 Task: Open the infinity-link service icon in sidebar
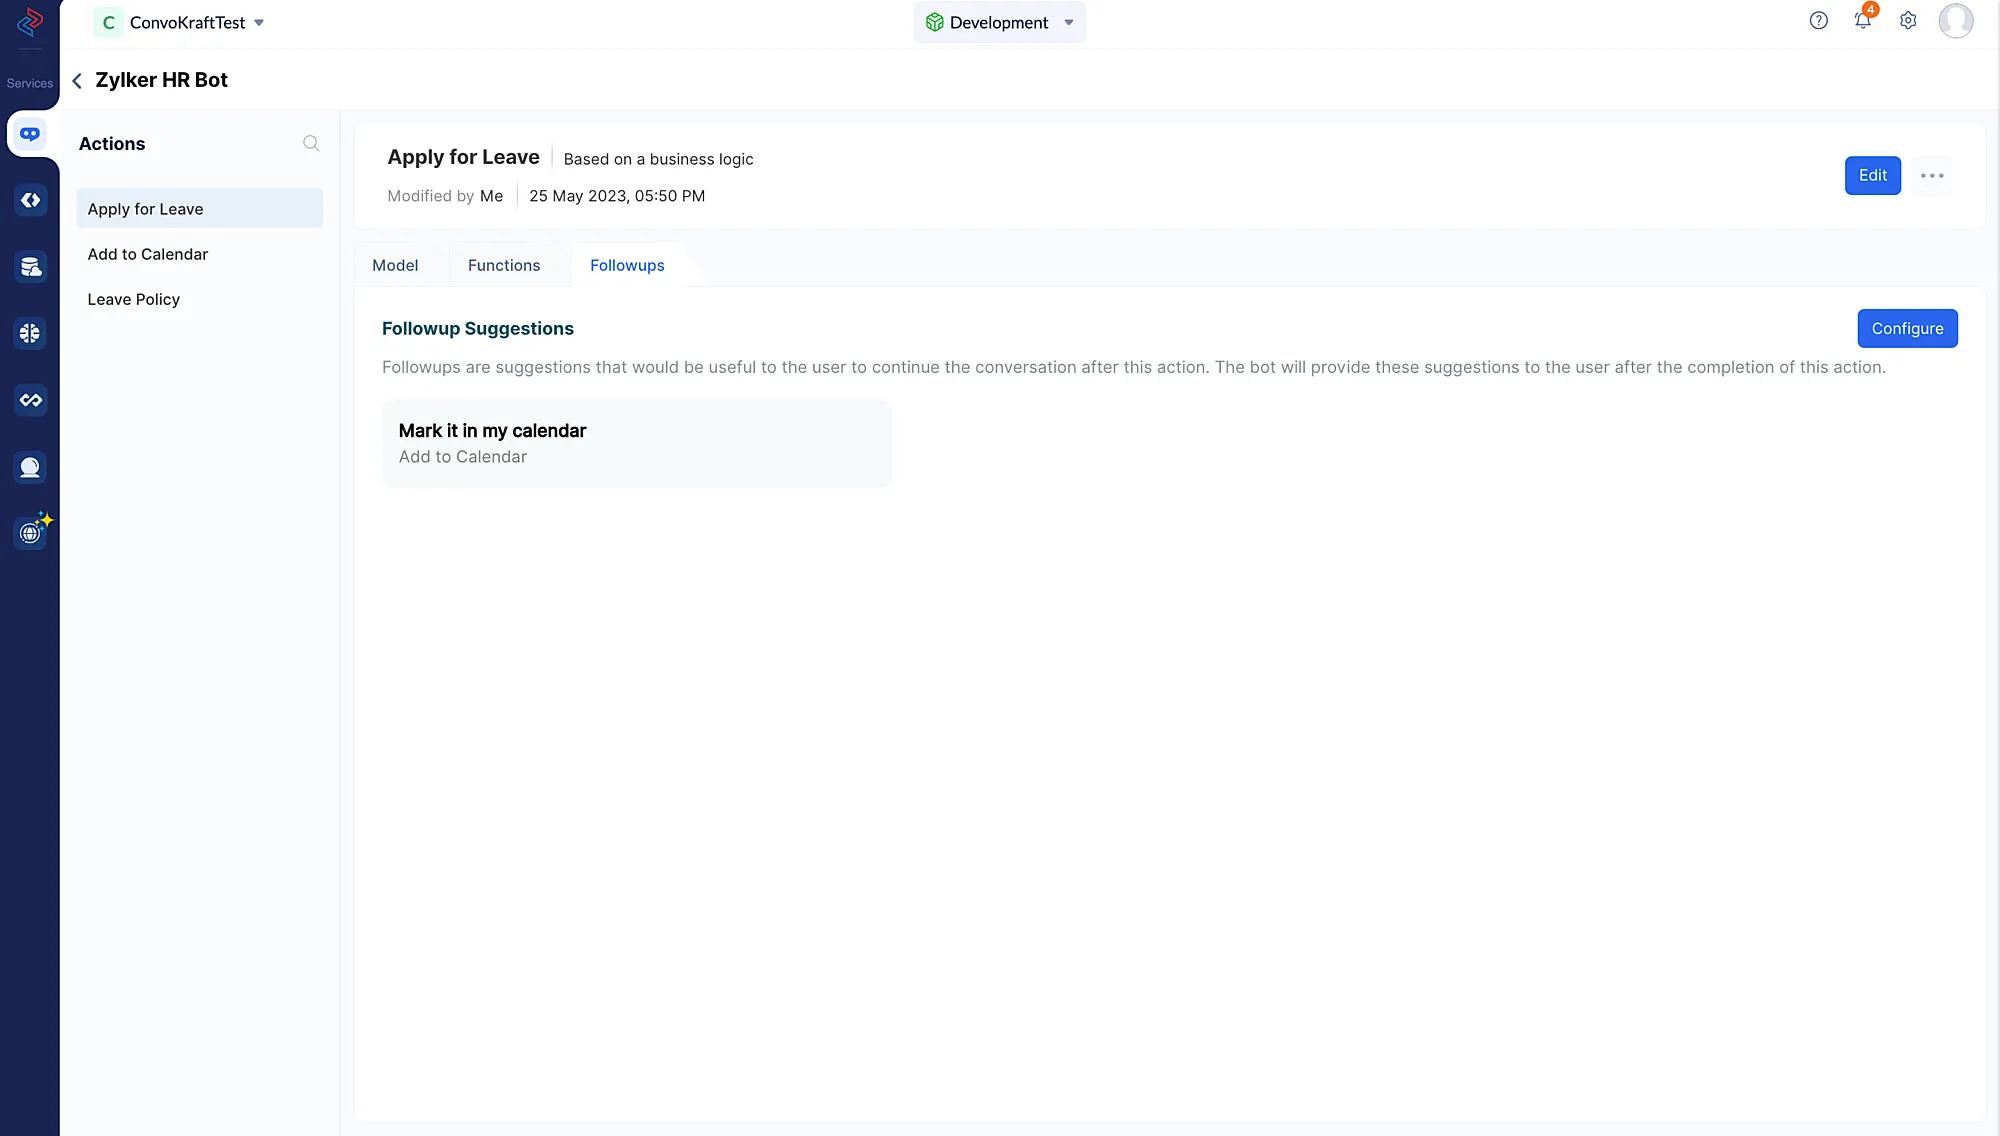[30, 400]
